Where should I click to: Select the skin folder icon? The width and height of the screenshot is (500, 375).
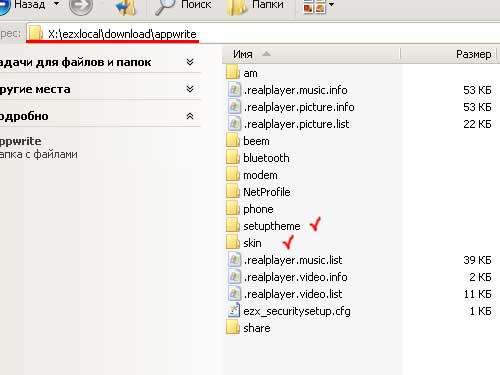coord(233,243)
